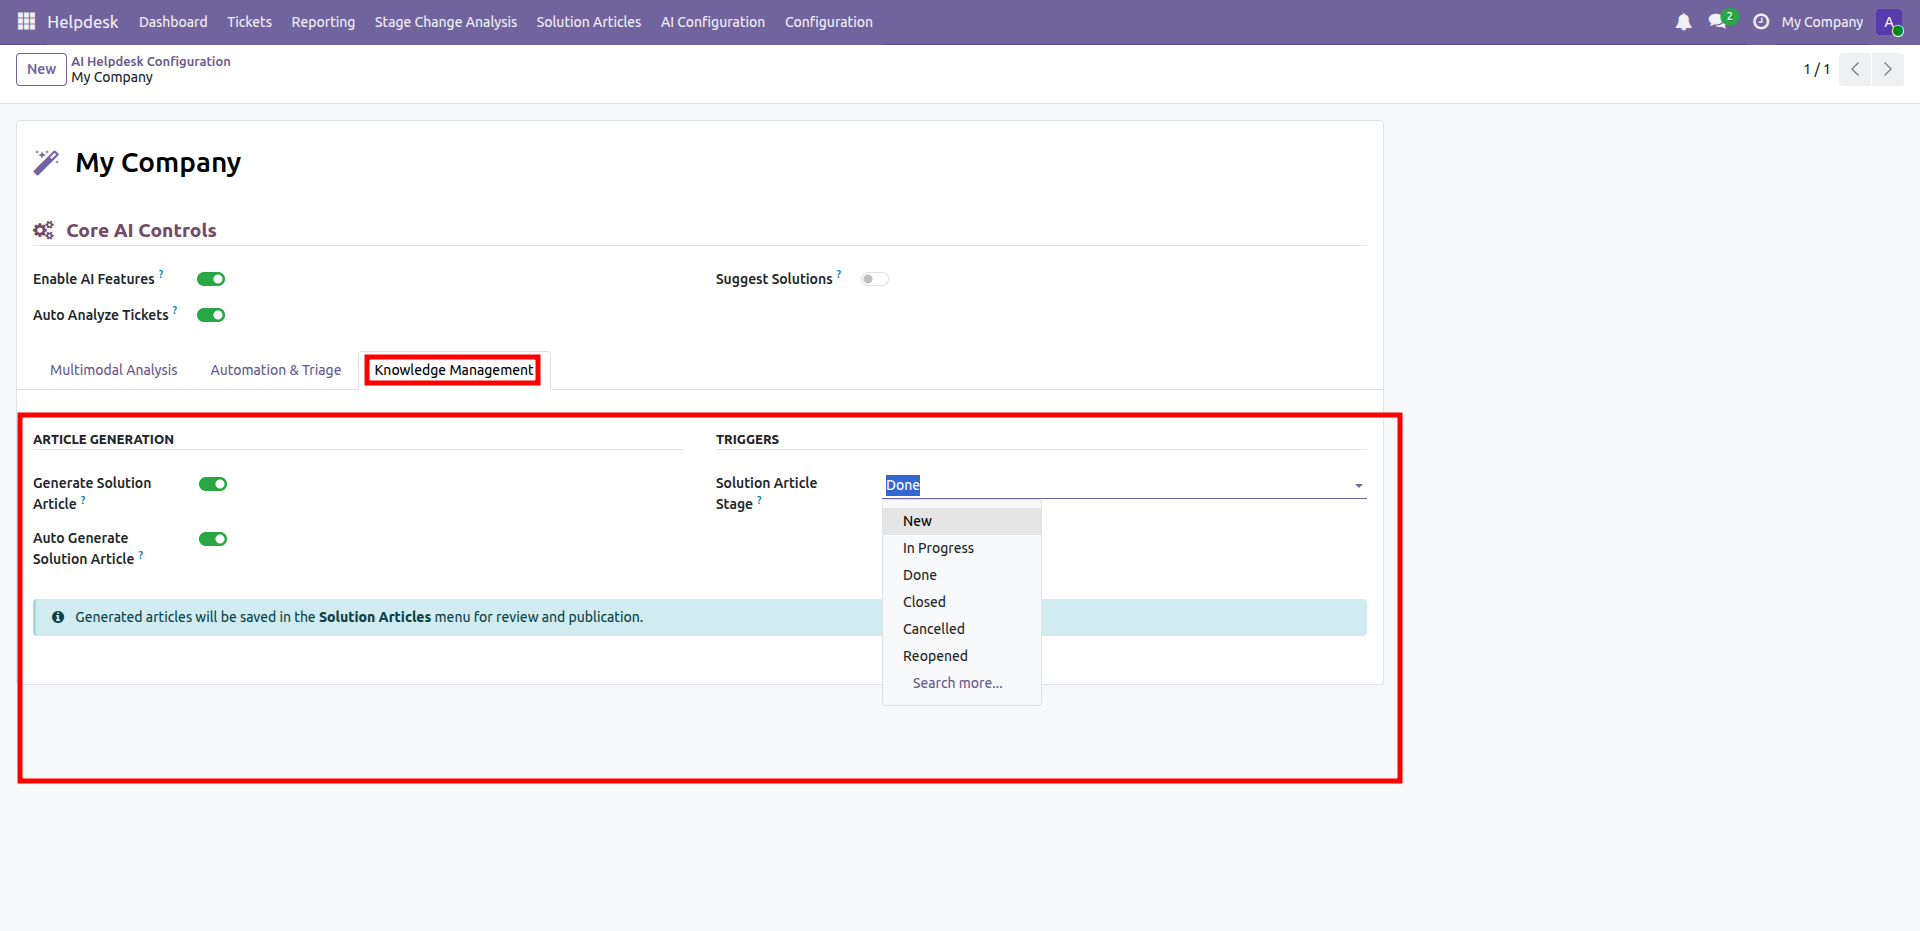1920x931 pixels.
Task: Click the My Company record title
Action: 158,163
